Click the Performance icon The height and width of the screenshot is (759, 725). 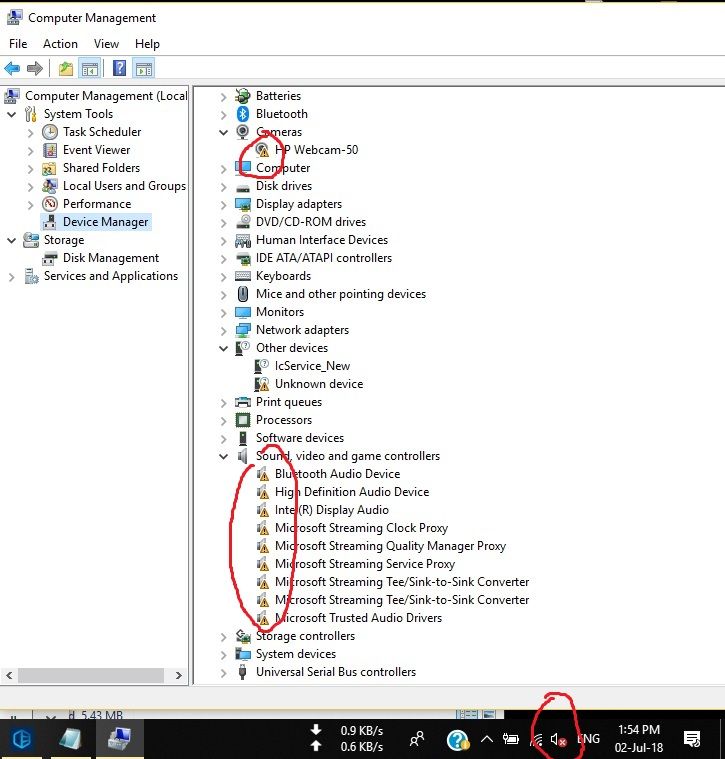tap(50, 204)
